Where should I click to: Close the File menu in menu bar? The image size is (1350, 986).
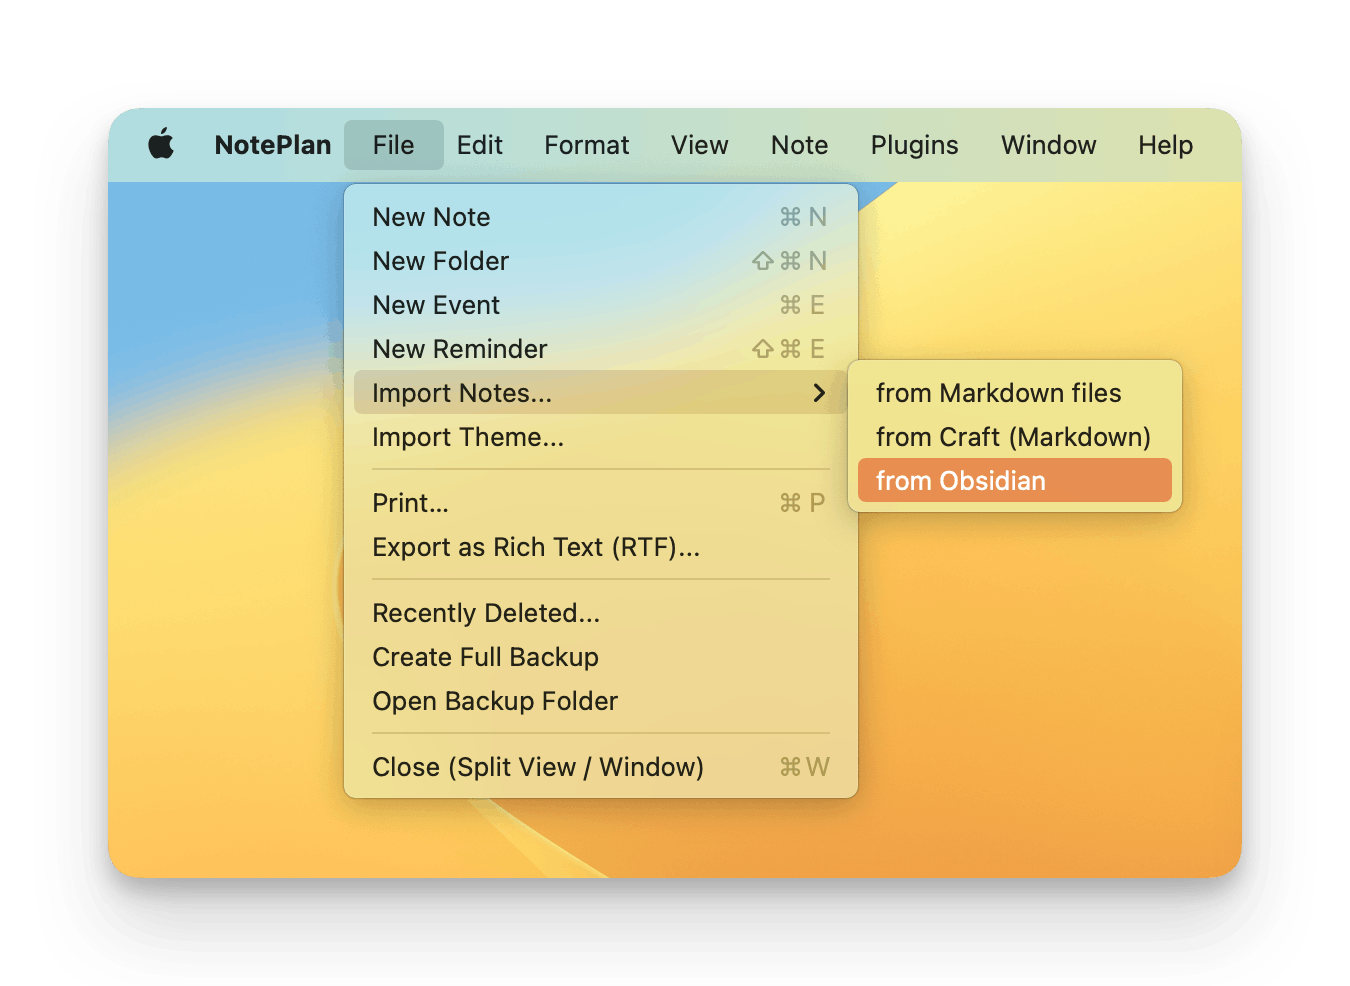click(x=394, y=145)
